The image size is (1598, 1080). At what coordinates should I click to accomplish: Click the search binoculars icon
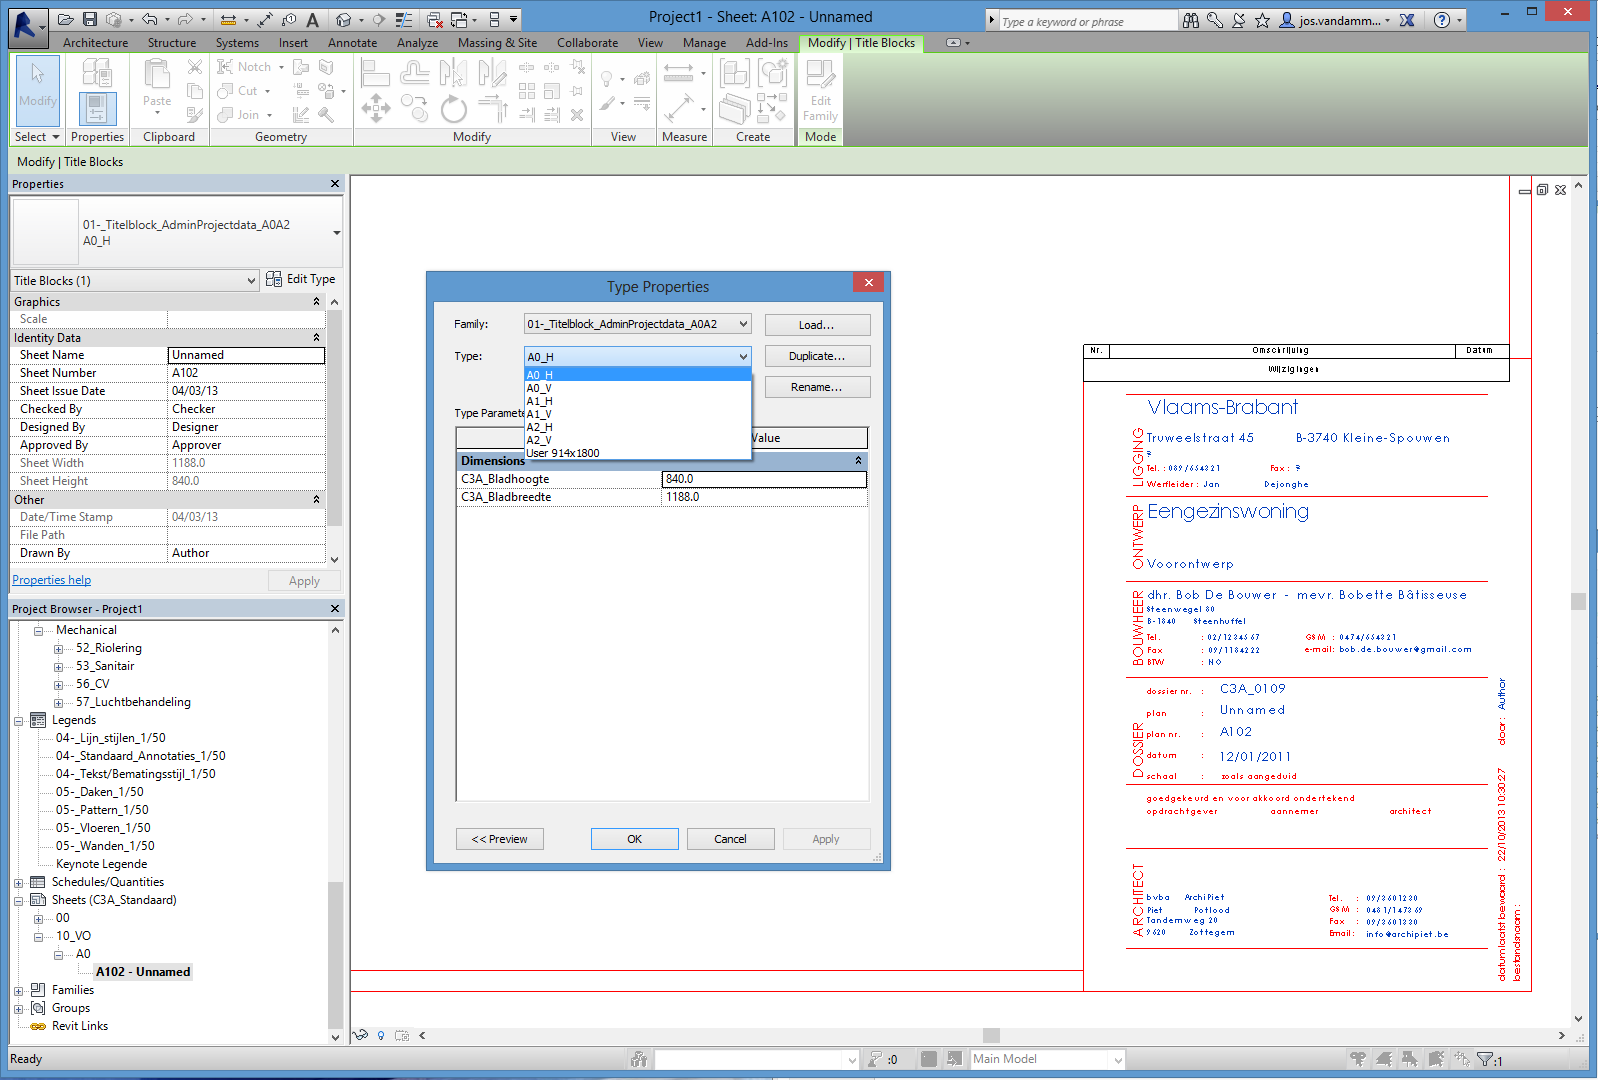coord(1191,20)
